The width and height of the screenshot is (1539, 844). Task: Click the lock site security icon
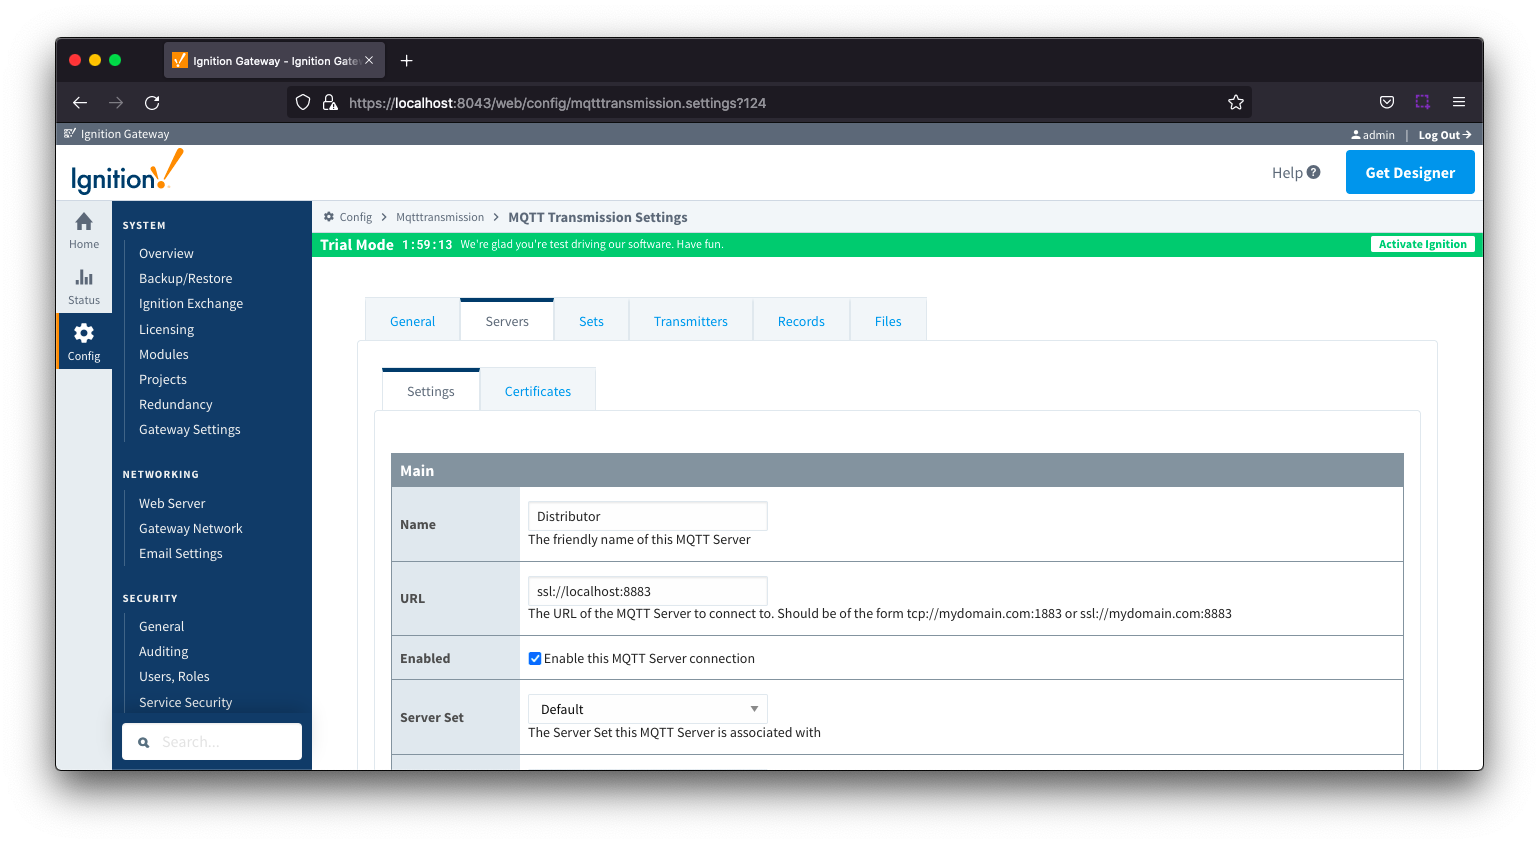point(330,102)
